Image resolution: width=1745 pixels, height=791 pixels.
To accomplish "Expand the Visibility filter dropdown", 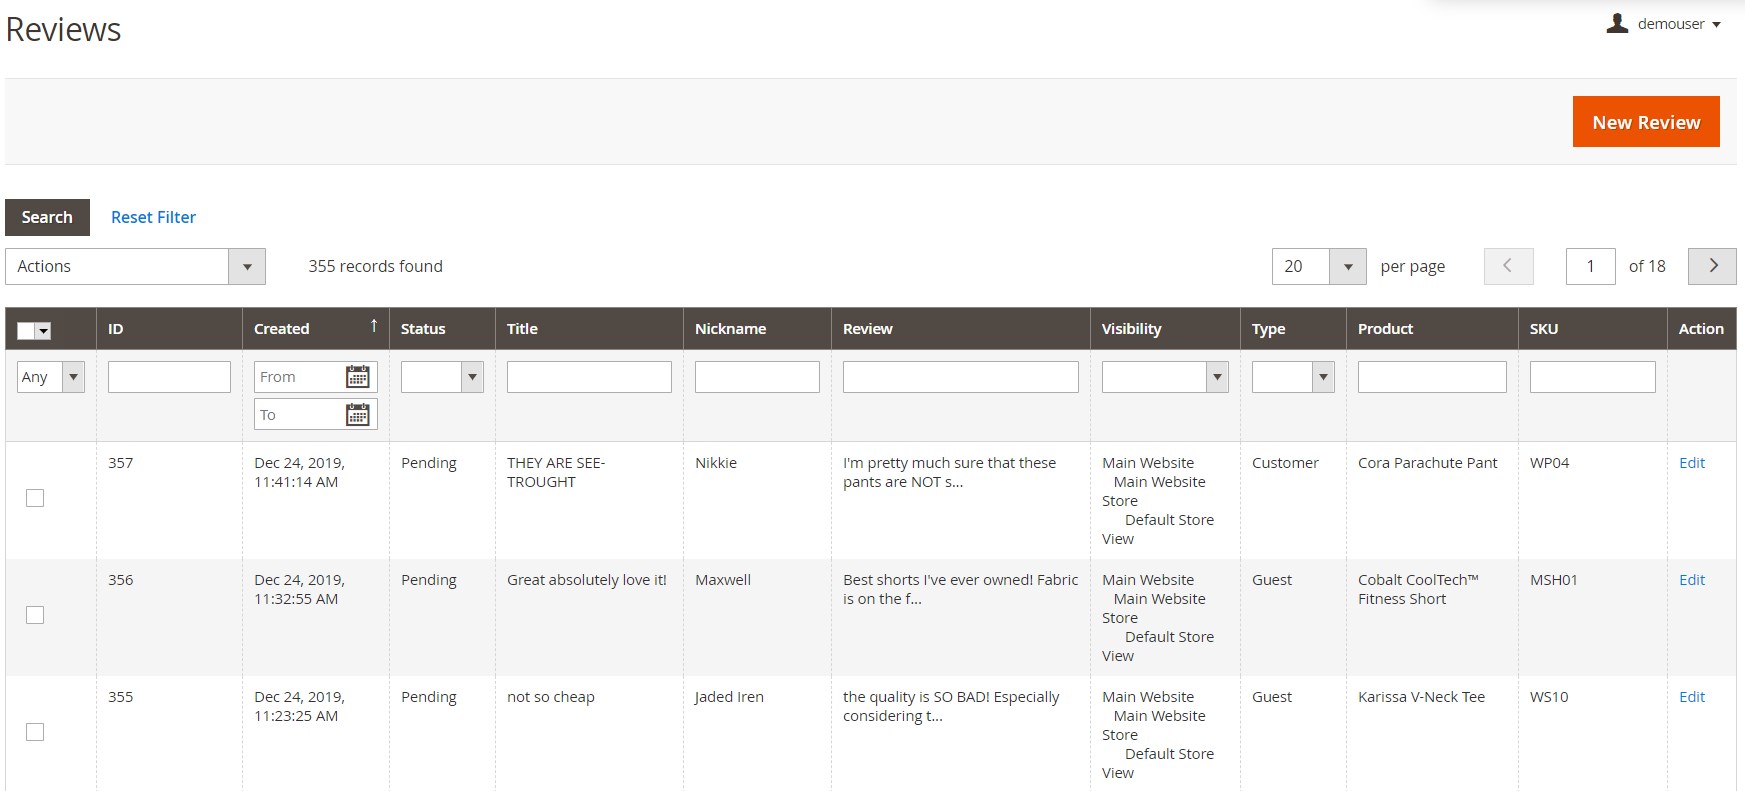I will click(x=1165, y=377).
